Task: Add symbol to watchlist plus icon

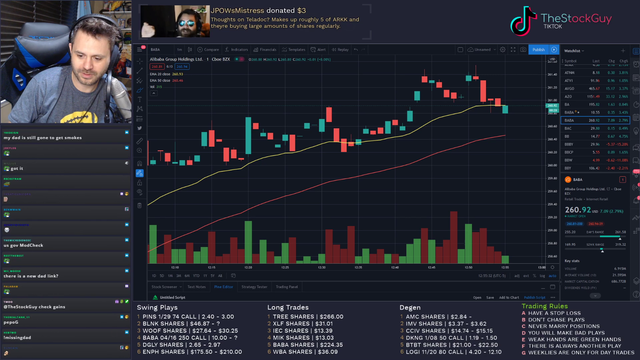Action: coord(623,51)
